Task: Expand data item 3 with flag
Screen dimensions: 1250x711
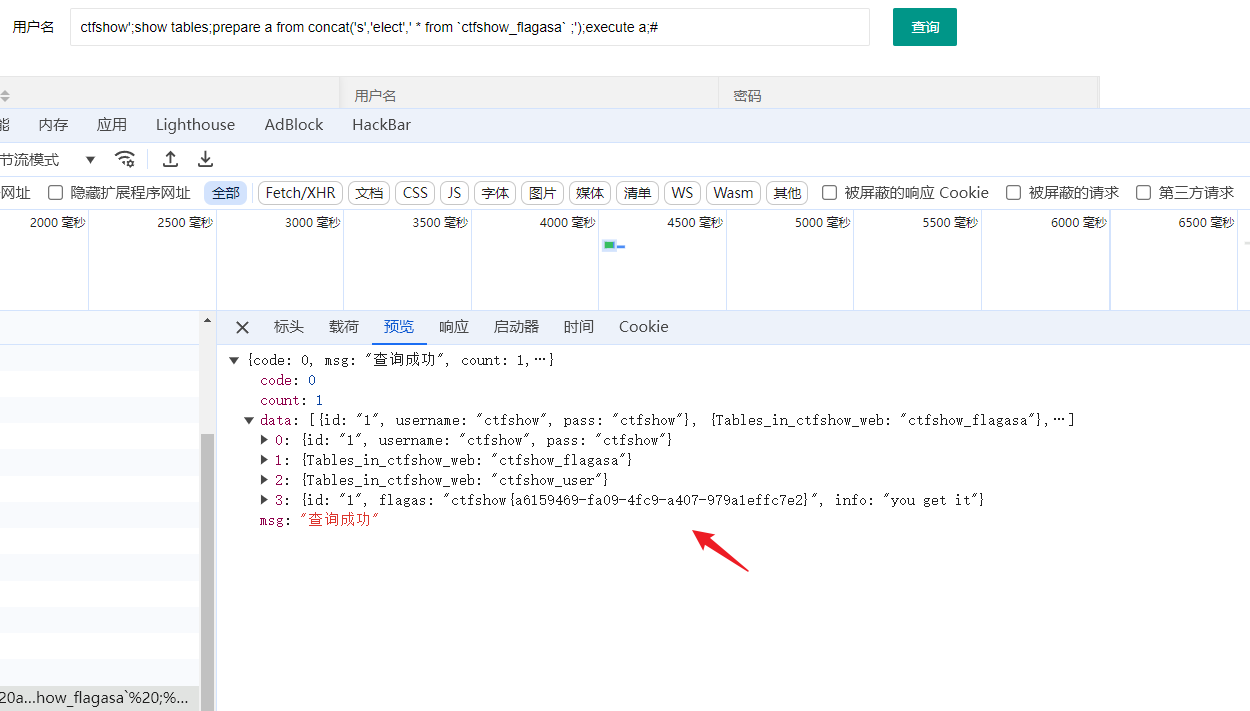Action: 265,500
